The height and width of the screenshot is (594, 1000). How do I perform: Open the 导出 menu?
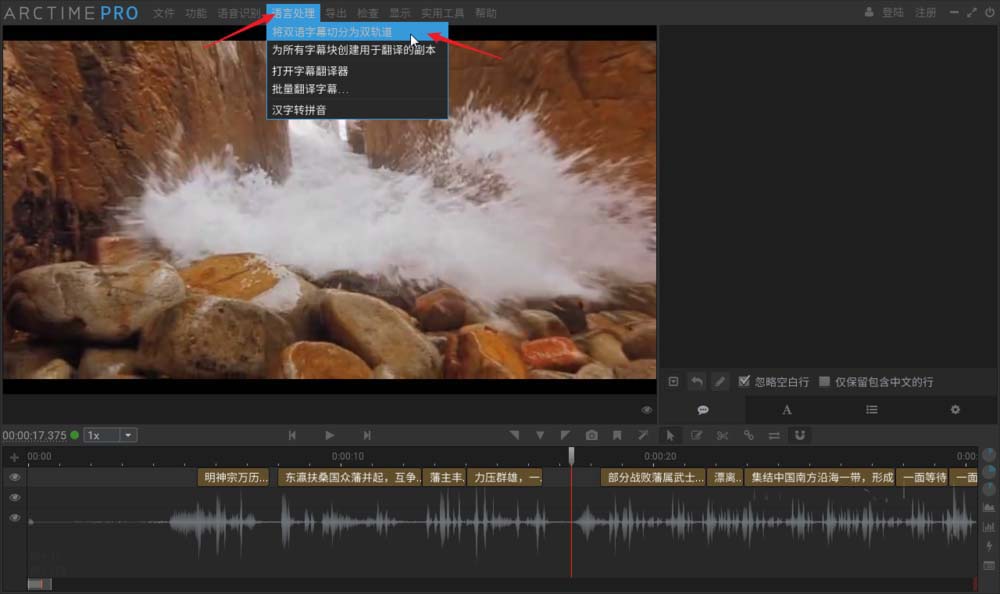point(336,13)
